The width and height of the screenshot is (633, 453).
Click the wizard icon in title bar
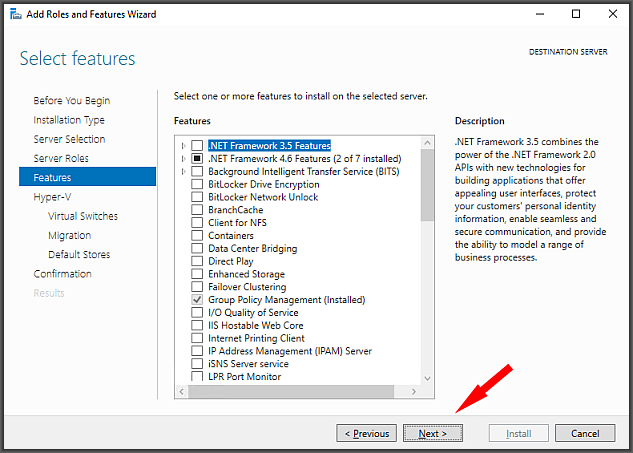click(16, 14)
